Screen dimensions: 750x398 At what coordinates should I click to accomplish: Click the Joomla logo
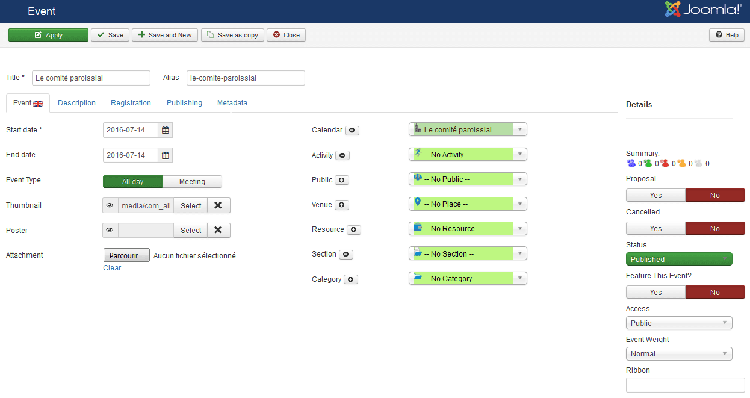(x=703, y=9)
